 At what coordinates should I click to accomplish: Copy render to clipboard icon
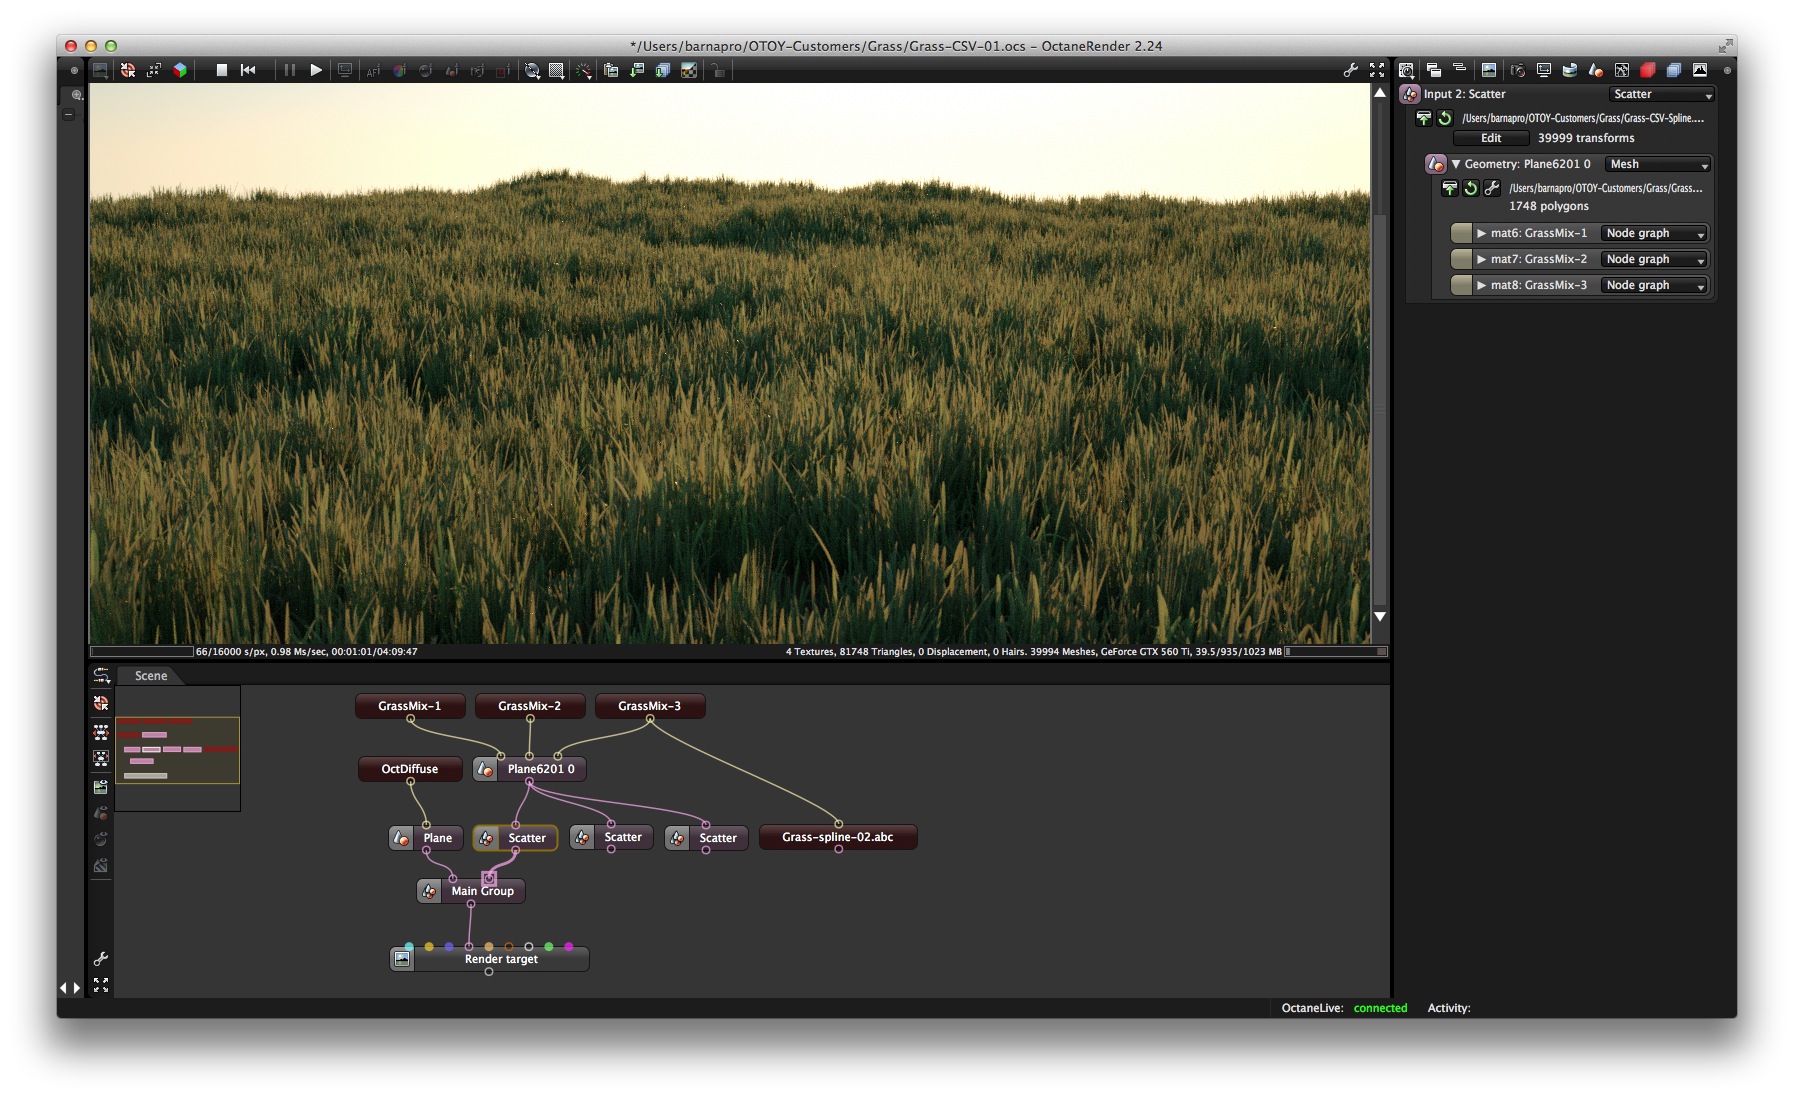click(611, 70)
